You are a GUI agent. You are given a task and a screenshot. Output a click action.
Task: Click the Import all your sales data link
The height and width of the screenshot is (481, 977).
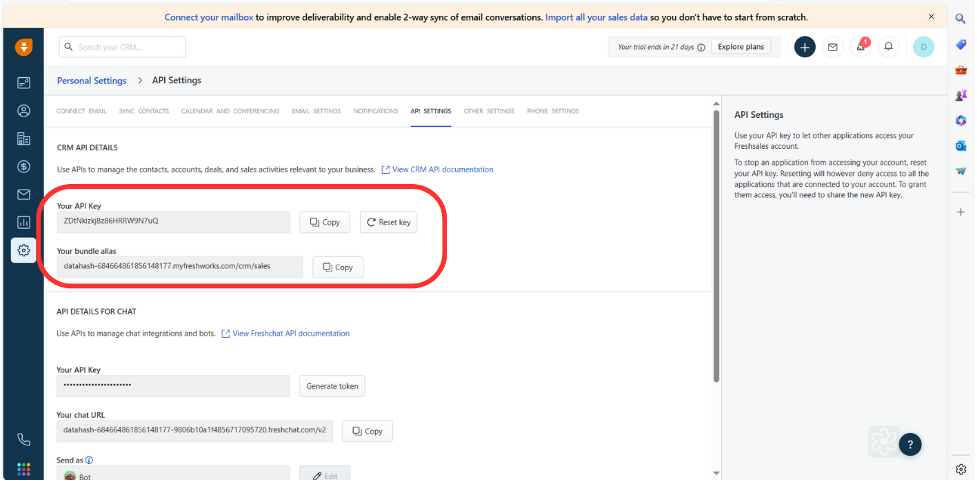pyautogui.click(x=596, y=17)
